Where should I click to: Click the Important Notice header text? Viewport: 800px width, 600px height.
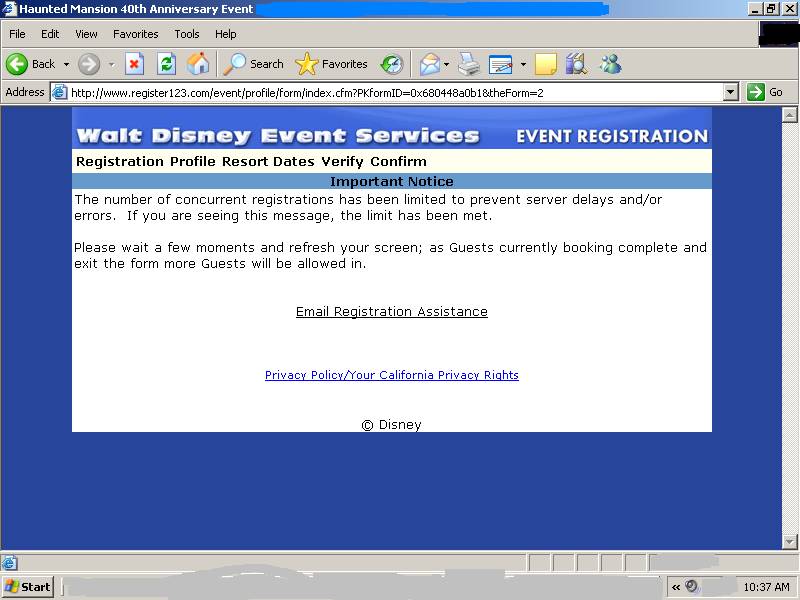(392, 182)
